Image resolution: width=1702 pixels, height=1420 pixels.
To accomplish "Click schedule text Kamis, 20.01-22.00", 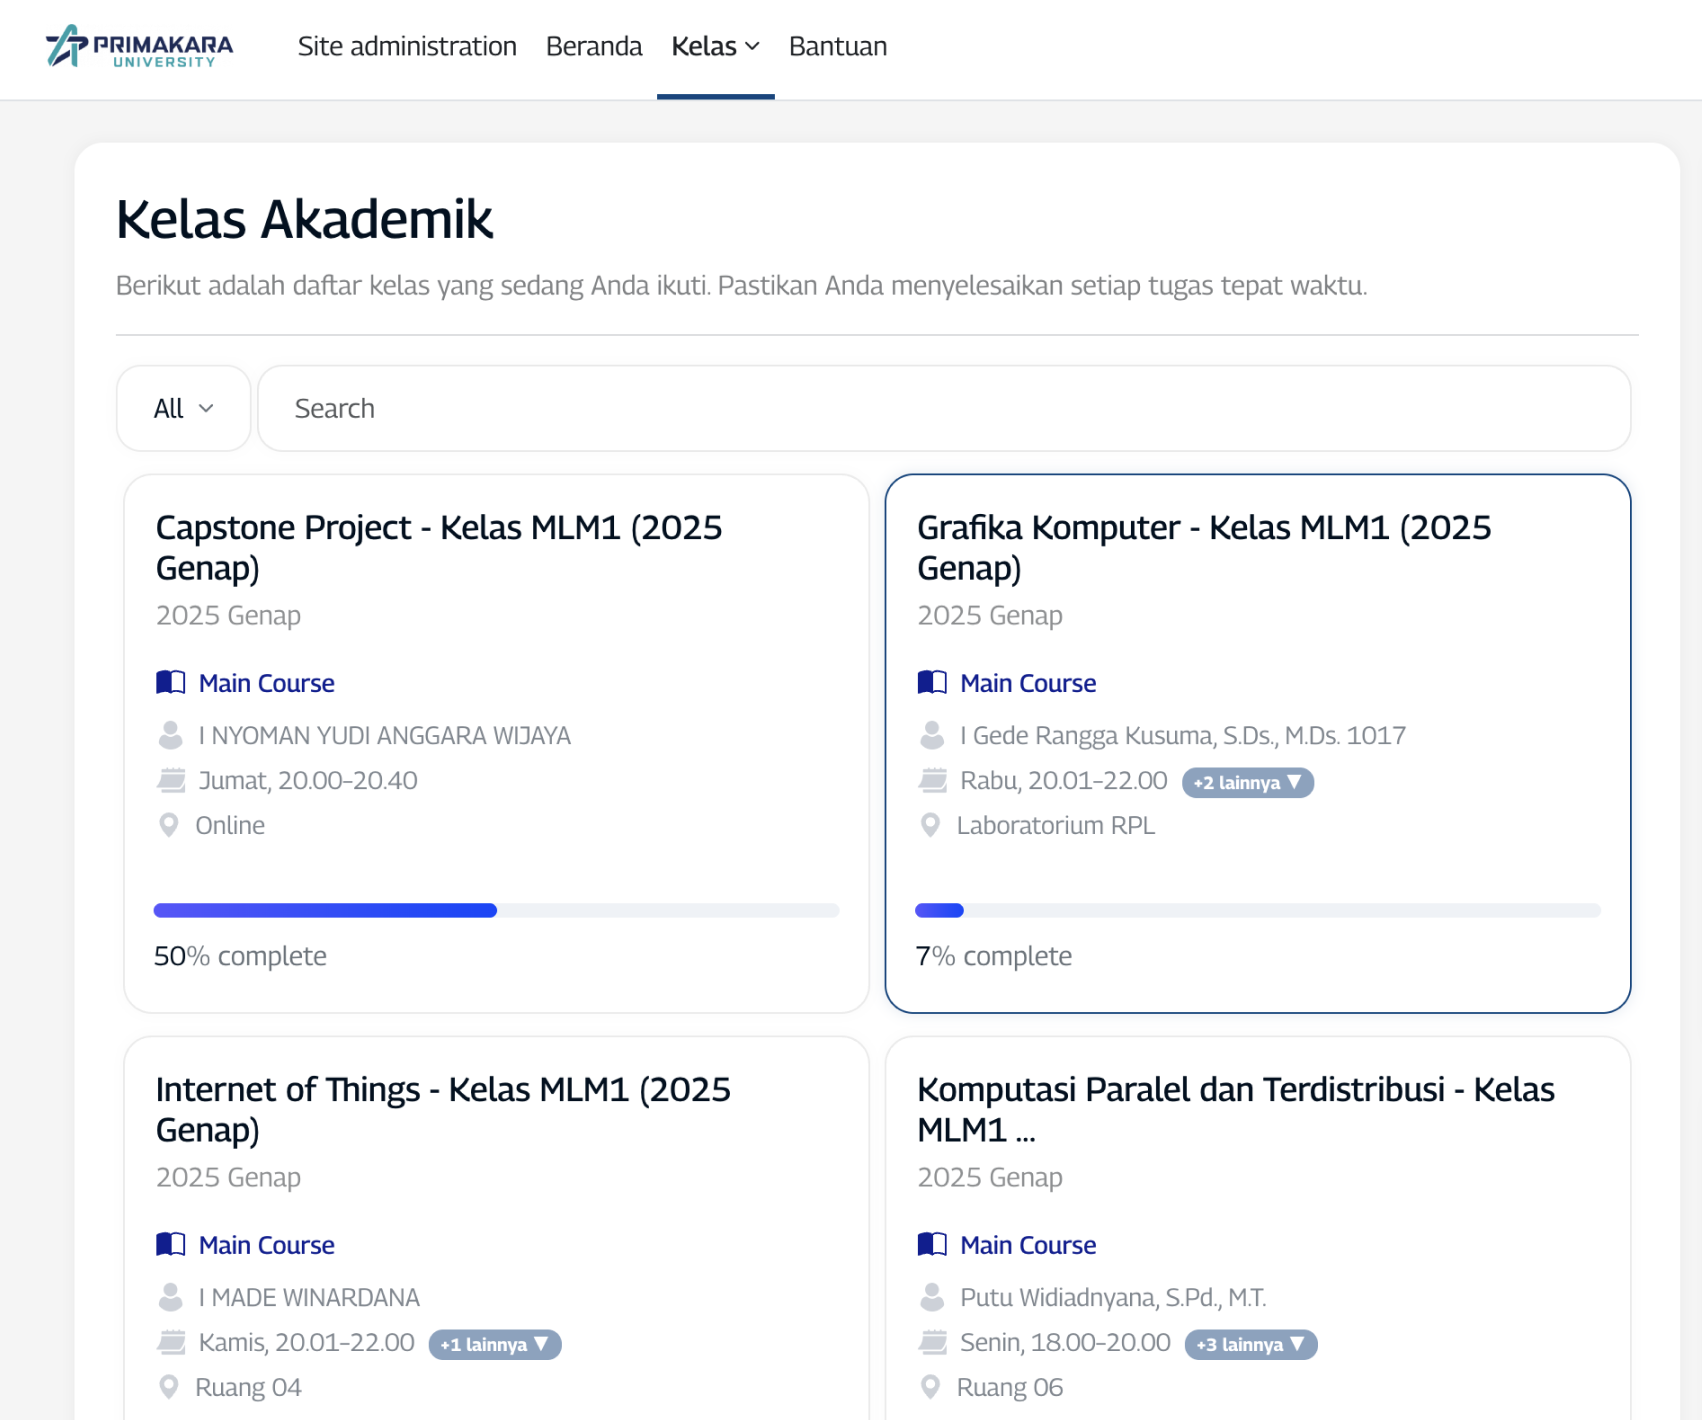I will coord(307,1343).
